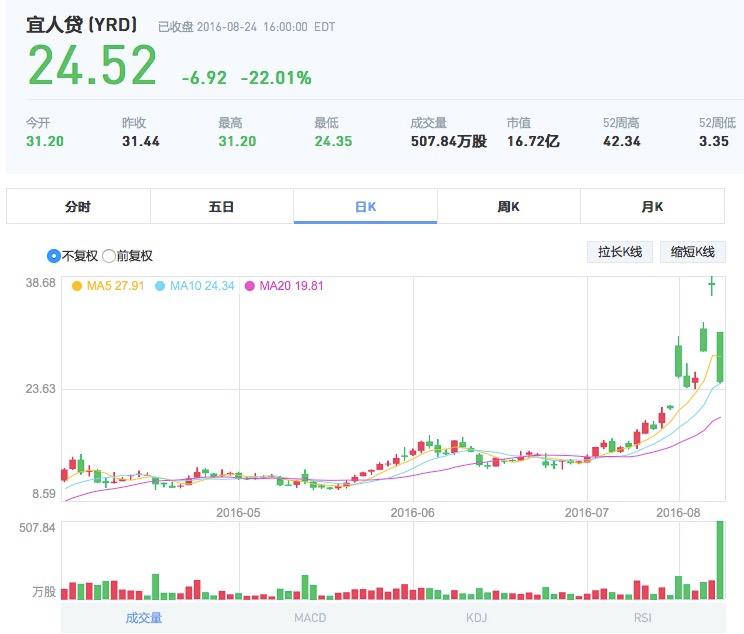The height and width of the screenshot is (634, 744).
Task: Click the 昨收 value 31.44
Action: point(141,141)
